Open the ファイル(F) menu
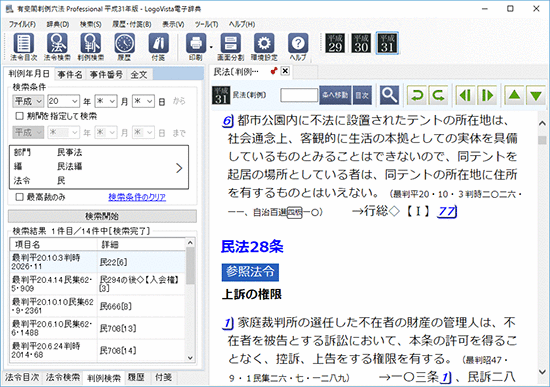The image size is (550, 387). pos(22,24)
